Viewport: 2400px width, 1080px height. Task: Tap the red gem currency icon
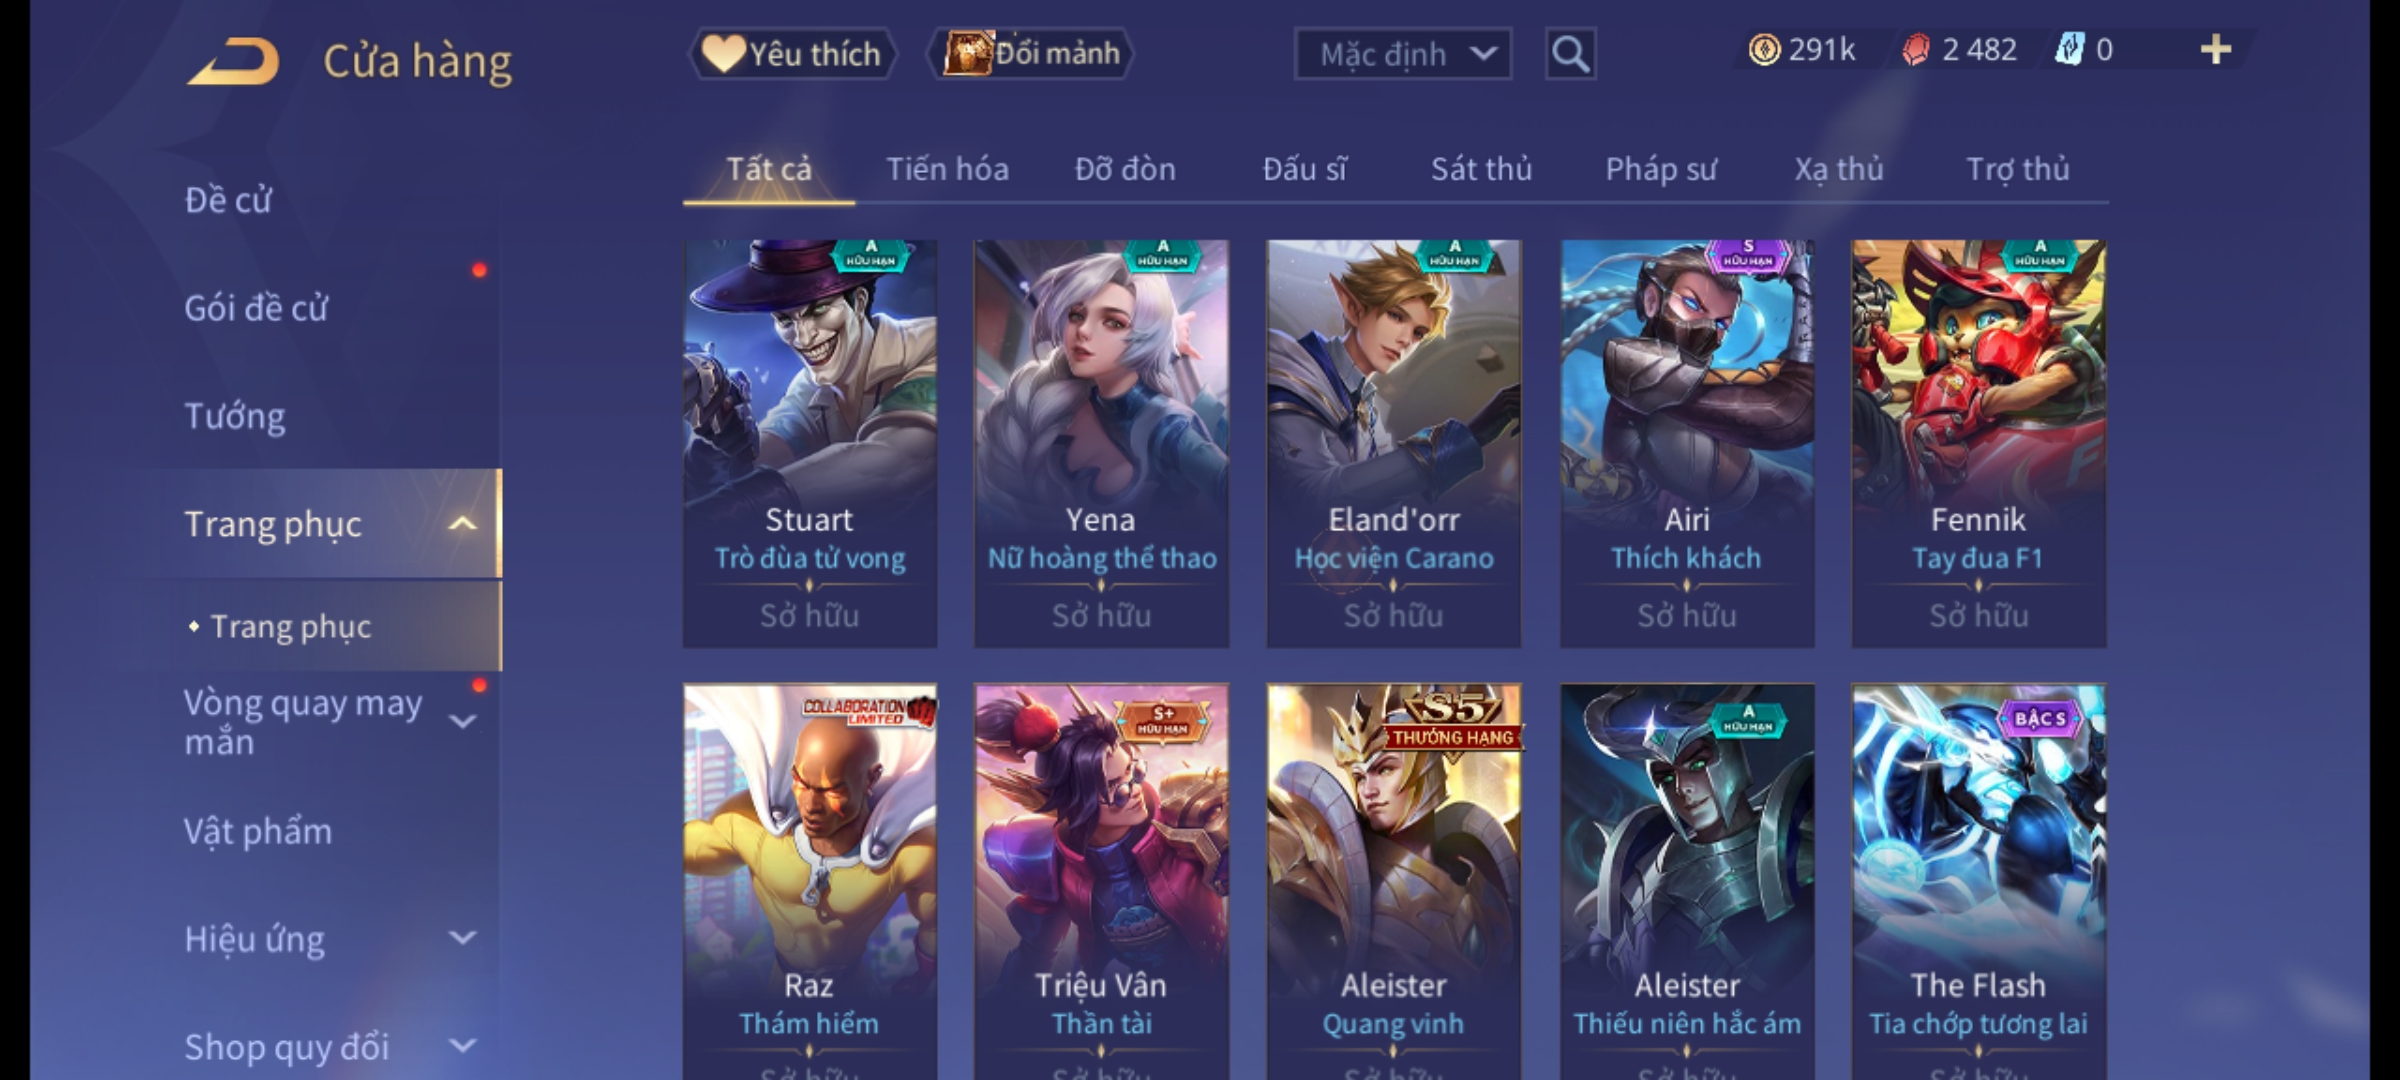1915,50
